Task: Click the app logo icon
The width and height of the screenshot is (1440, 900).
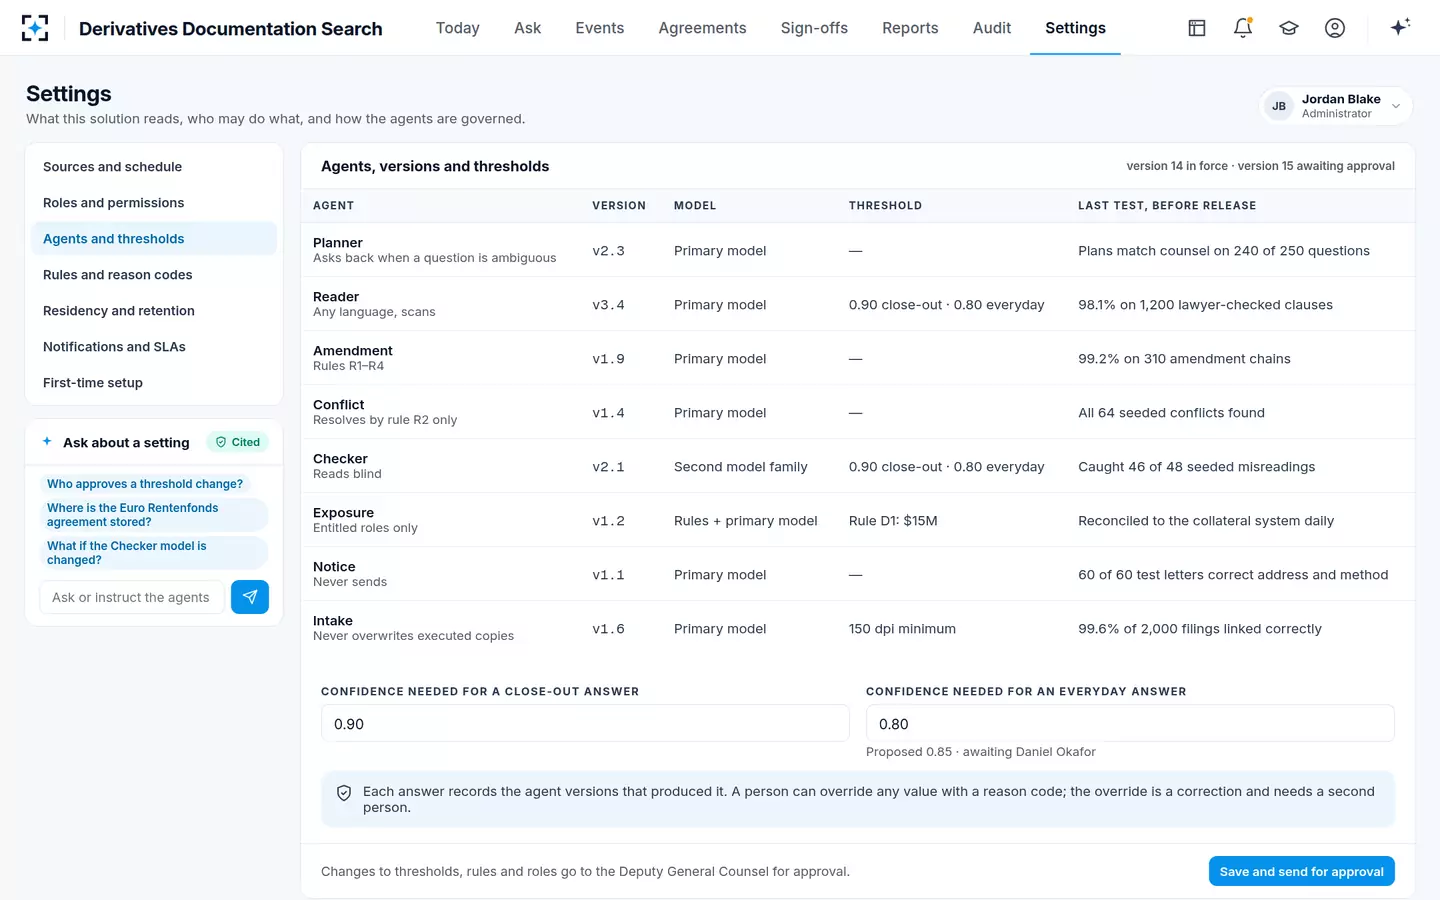Action: pos(35,28)
